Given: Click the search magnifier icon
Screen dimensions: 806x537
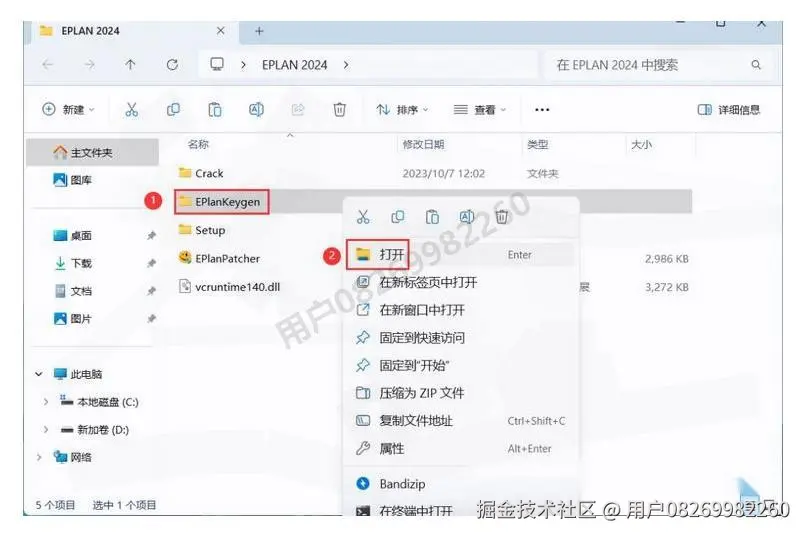Looking at the screenshot, I should (x=756, y=65).
